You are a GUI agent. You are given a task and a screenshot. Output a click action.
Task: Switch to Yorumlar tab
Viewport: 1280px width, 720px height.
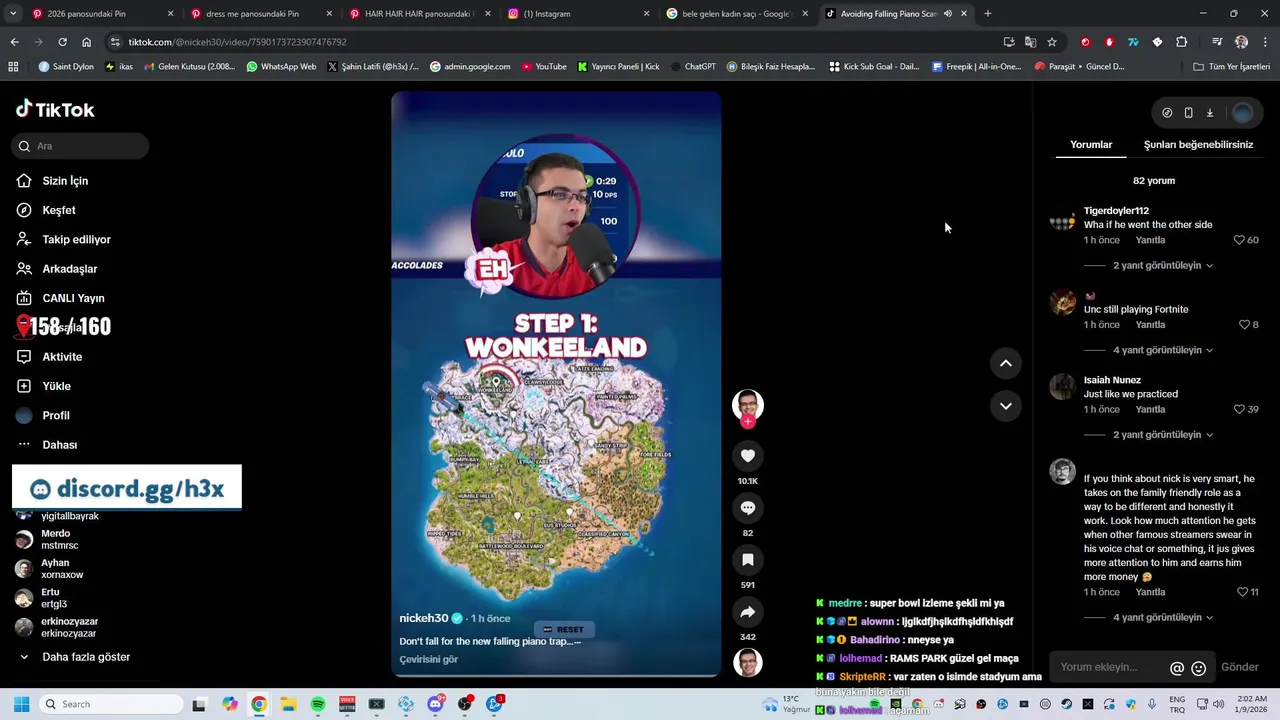[1091, 145]
